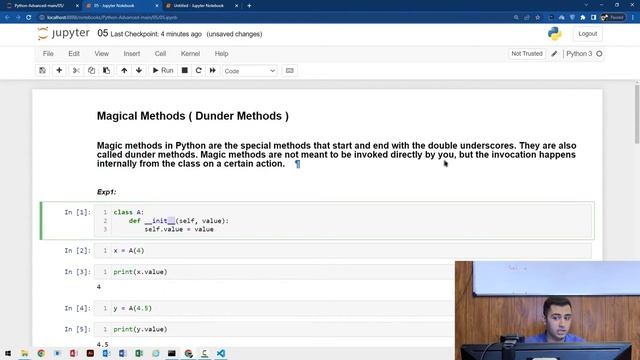
Task: Restart kernel and run all cells icon
Action: (213, 71)
